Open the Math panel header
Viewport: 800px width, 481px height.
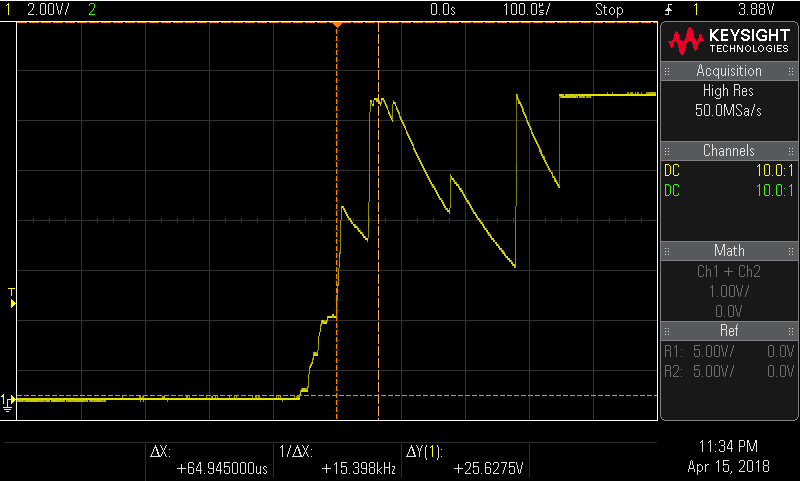[728, 250]
